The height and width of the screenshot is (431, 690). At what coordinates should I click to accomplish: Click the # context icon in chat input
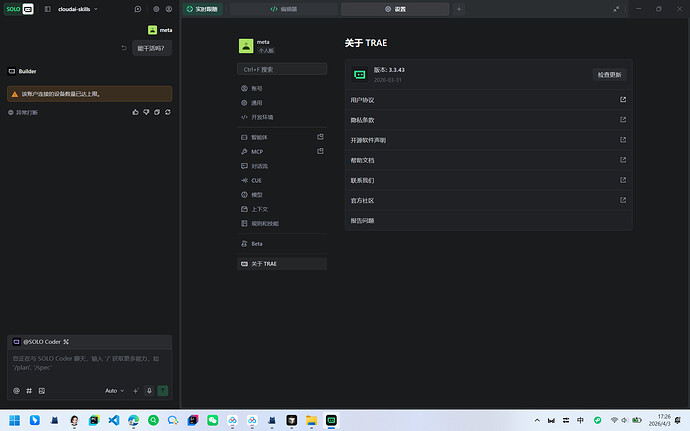(x=28, y=390)
